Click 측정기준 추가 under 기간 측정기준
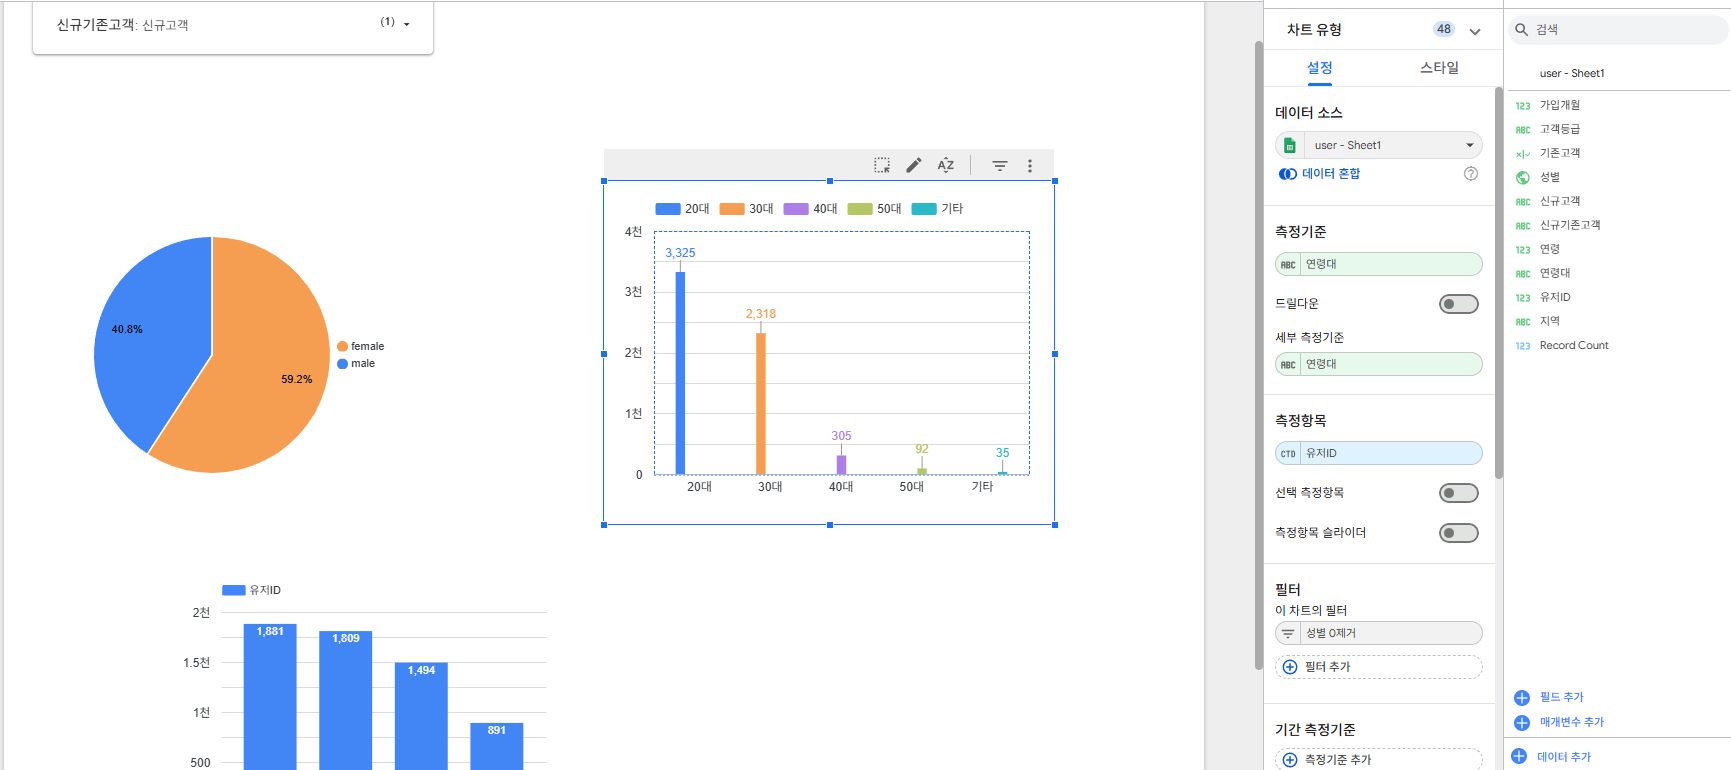 (1379, 760)
